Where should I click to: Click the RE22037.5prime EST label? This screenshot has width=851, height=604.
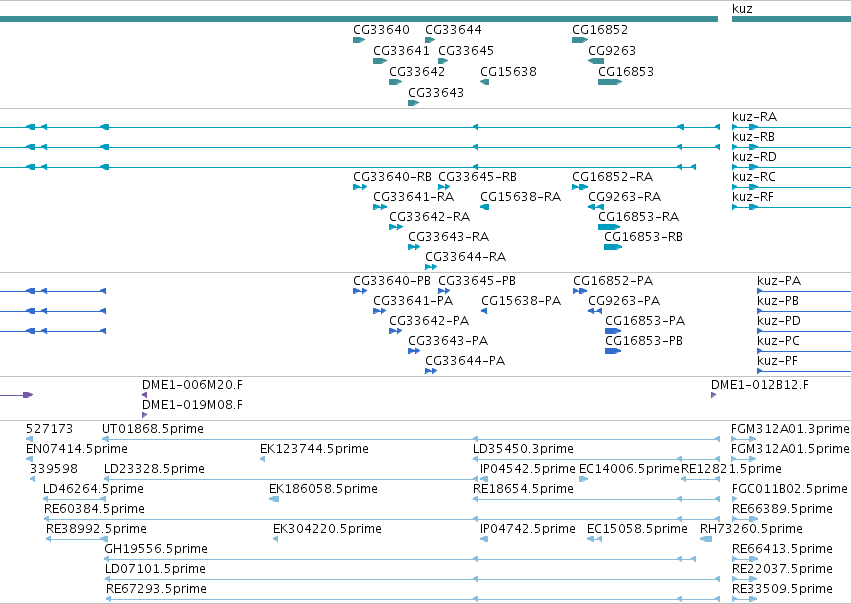click(782, 569)
